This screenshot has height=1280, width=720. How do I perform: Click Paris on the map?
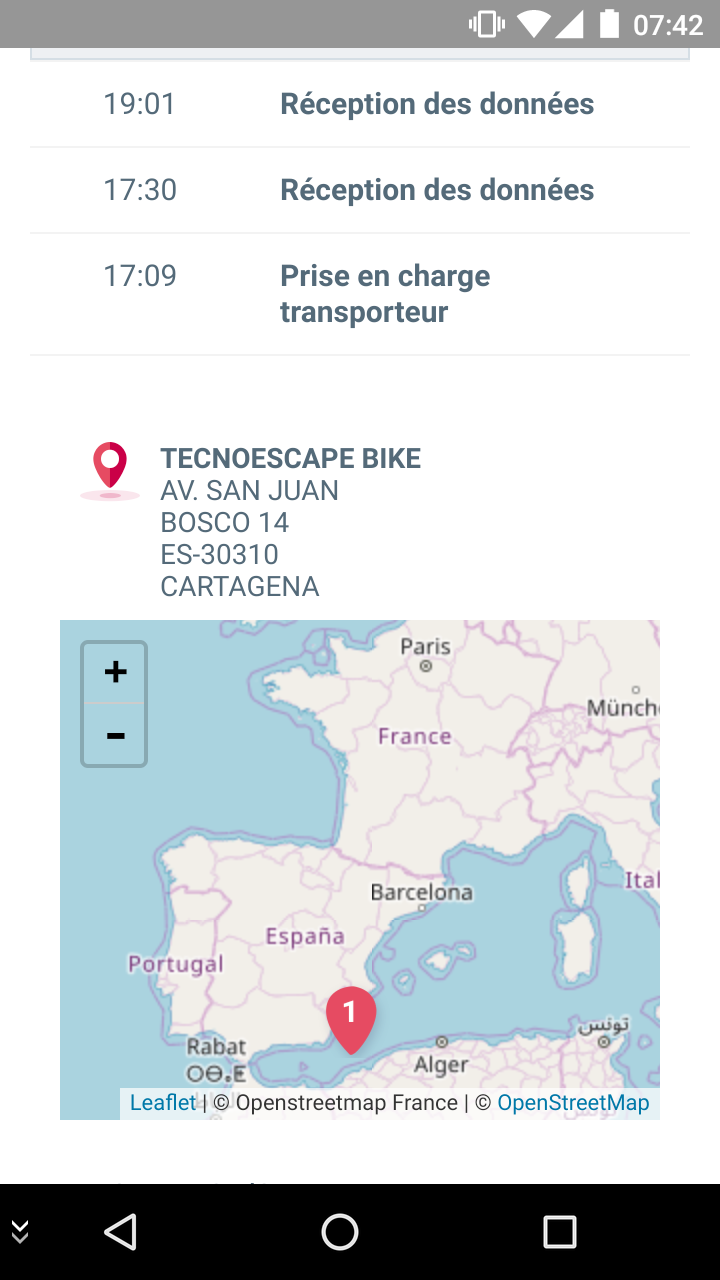point(426,648)
